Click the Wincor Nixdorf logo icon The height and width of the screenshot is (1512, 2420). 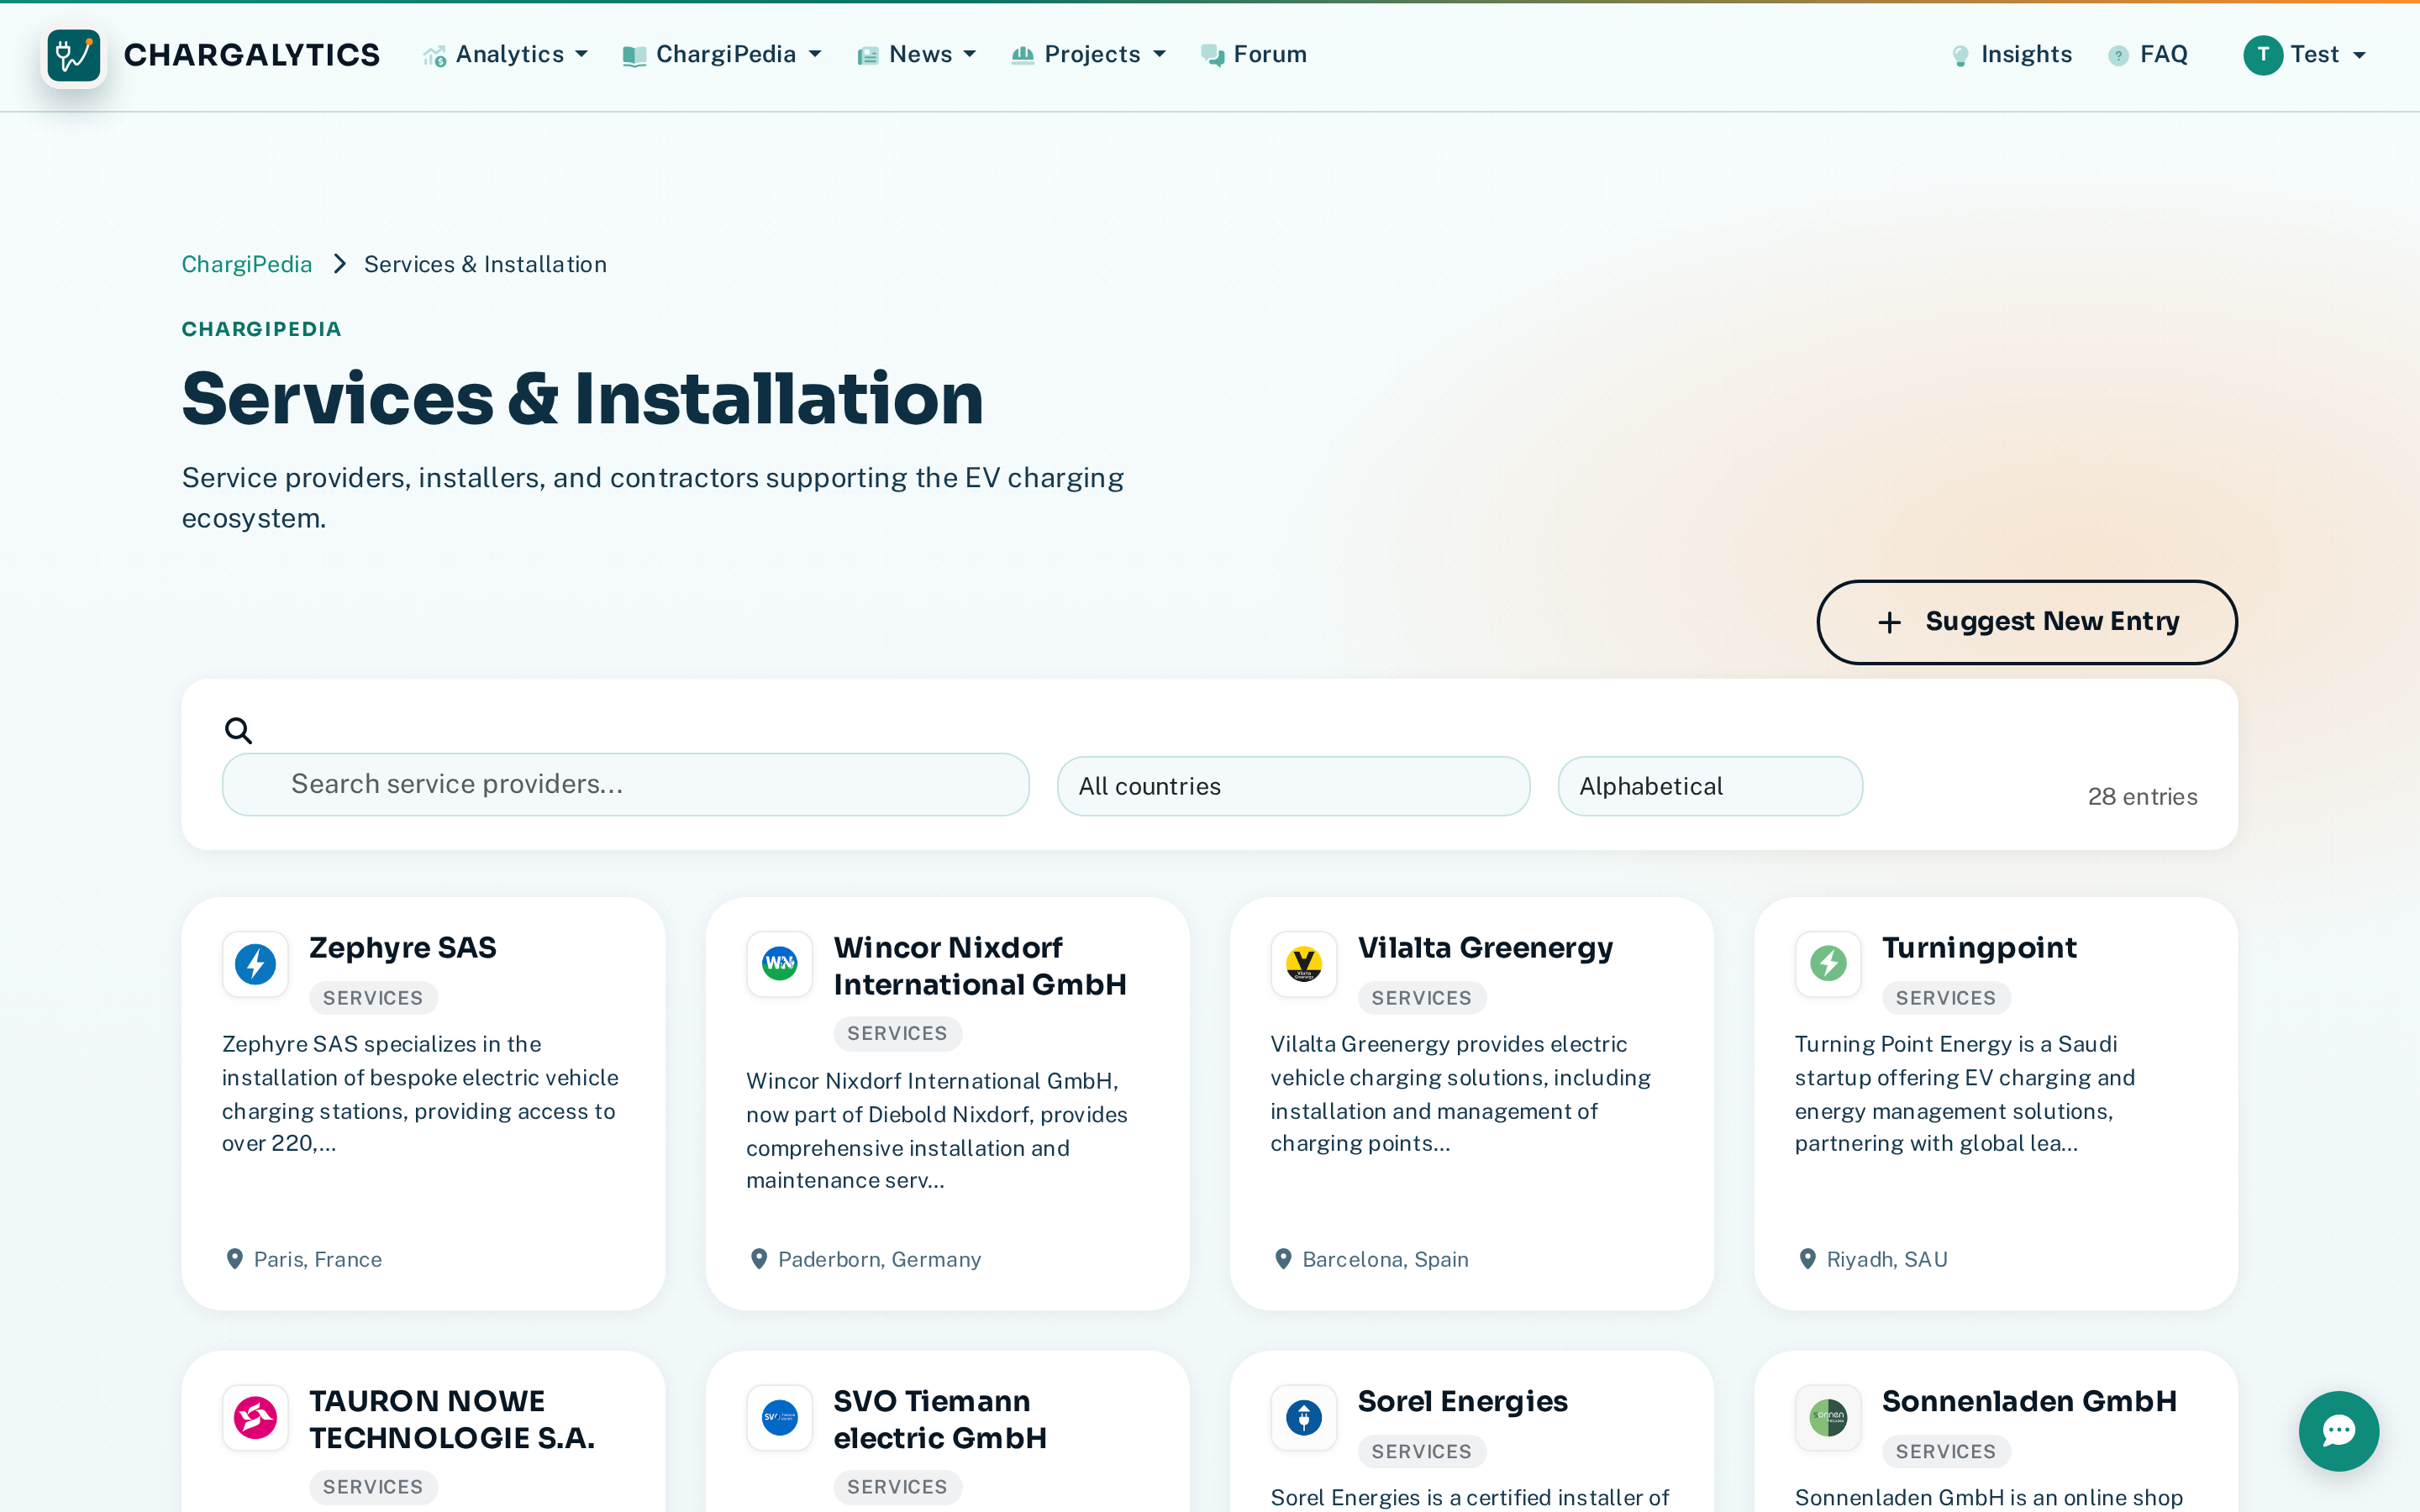[779, 964]
